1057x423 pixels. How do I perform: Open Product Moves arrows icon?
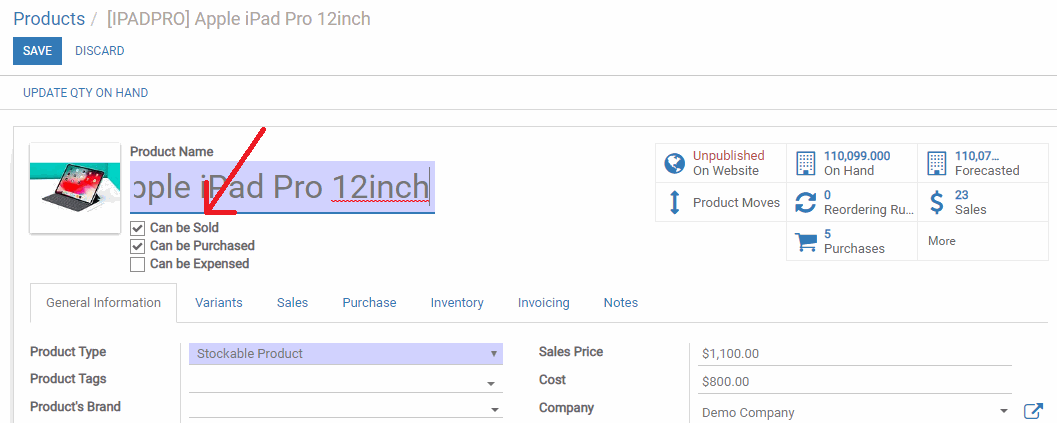click(674, 202)
